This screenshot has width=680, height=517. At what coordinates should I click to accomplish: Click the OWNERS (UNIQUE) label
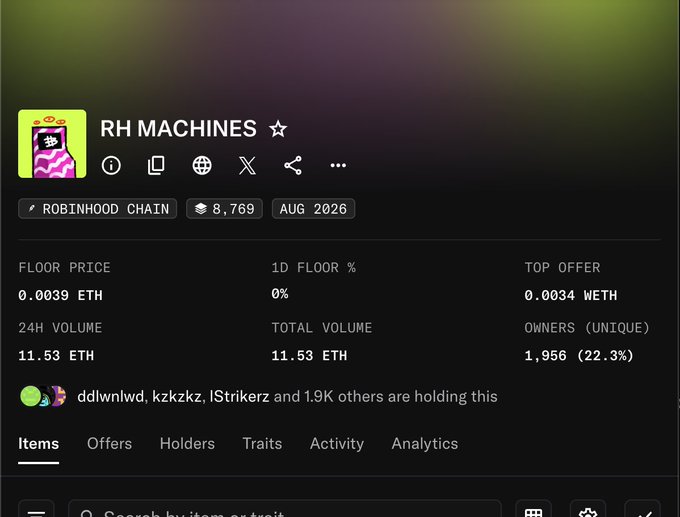[x=587, y=328]
